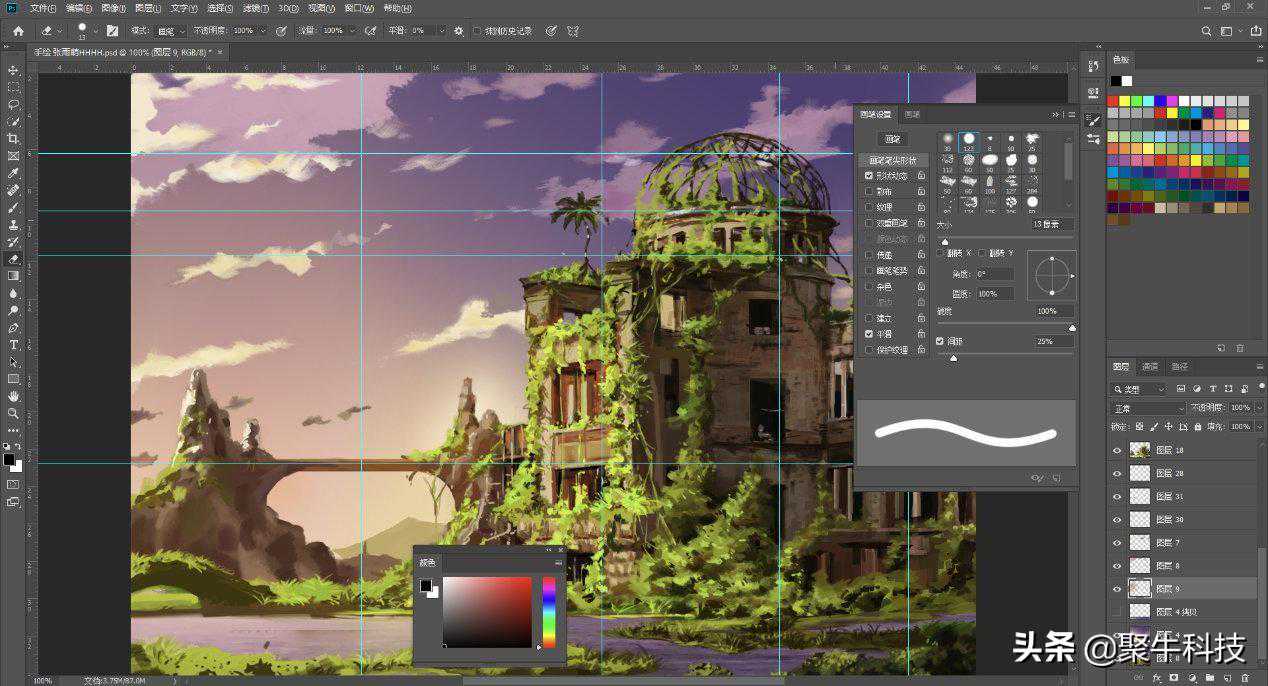Switch to the 通道 (Channels) tab
1268x686 pixels.
(1150, 367)
